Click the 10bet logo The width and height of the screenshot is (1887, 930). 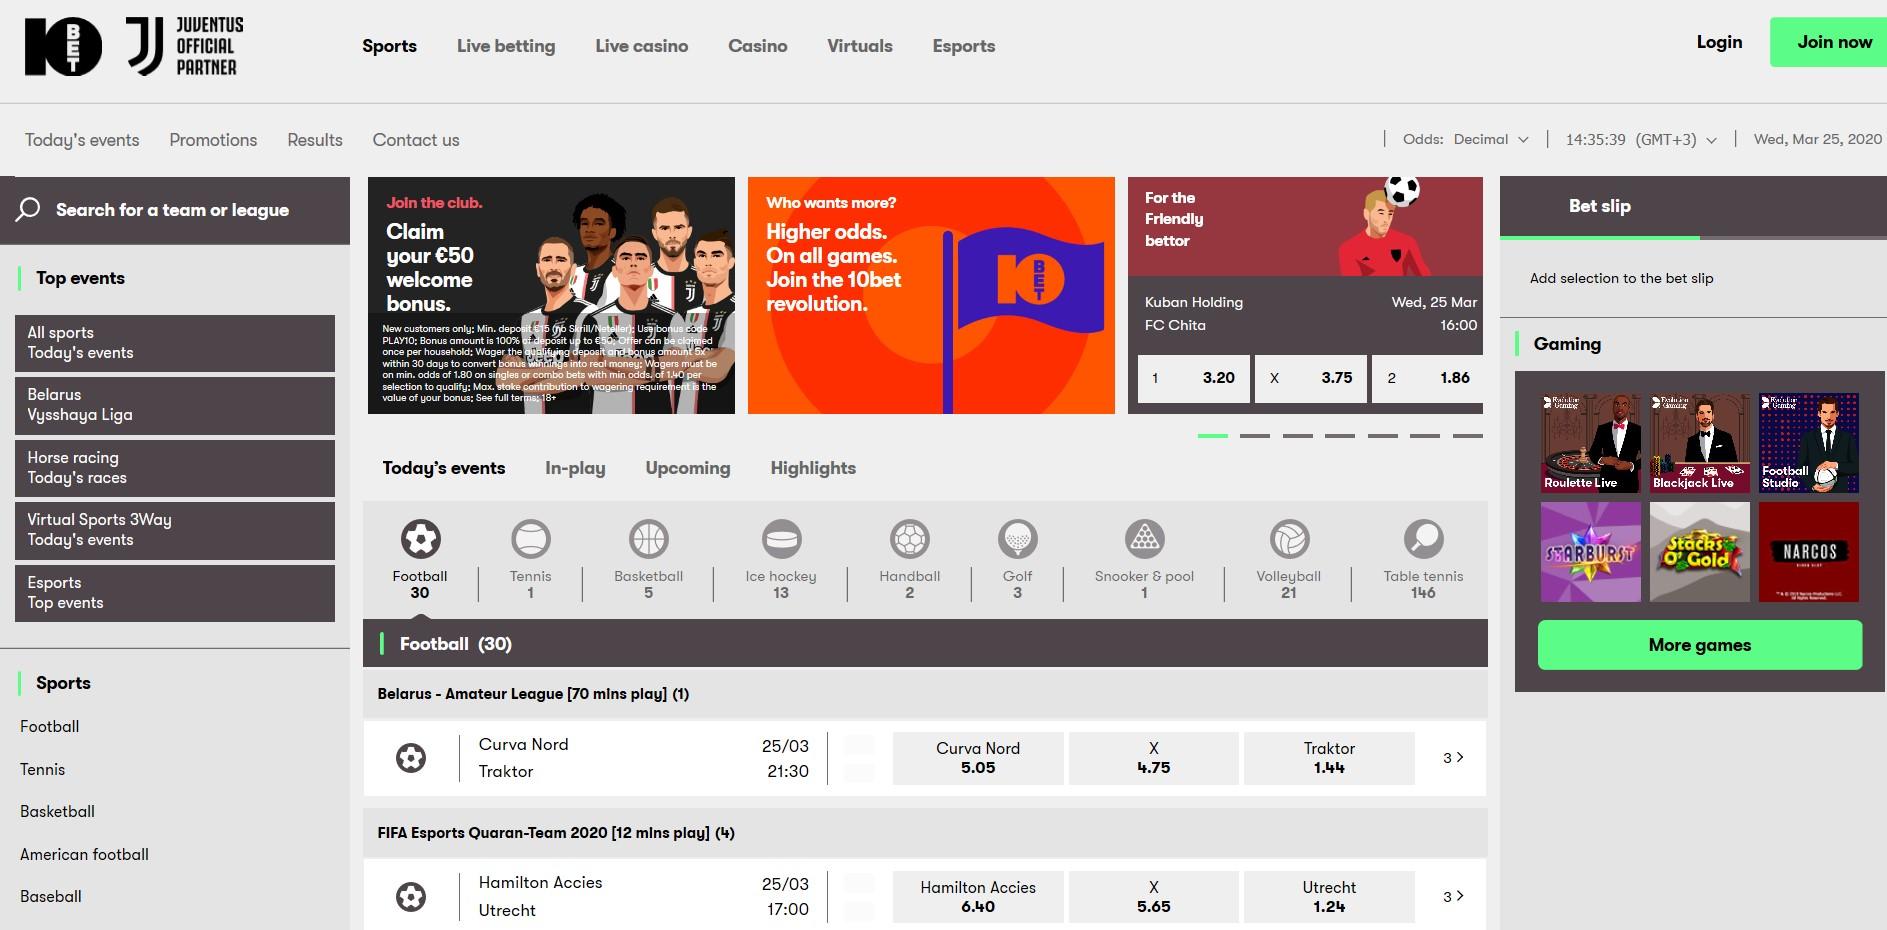pyautogui.click(x=63, y=46)
